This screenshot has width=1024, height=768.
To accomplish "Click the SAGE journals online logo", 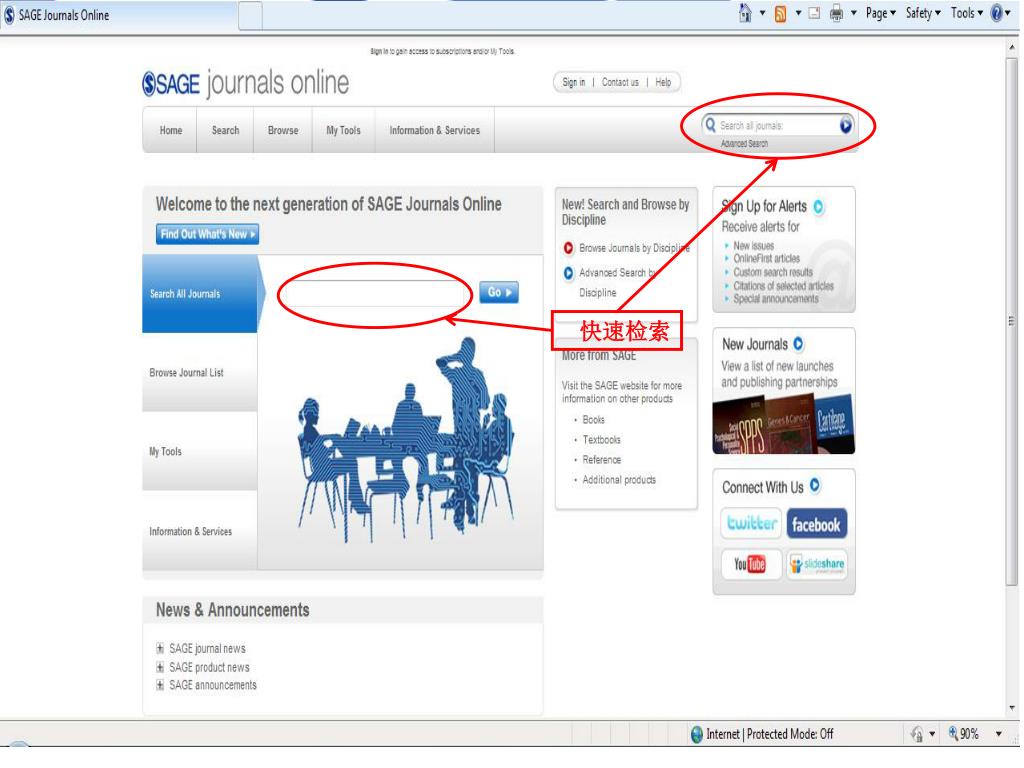I will [x=246, y=84].
